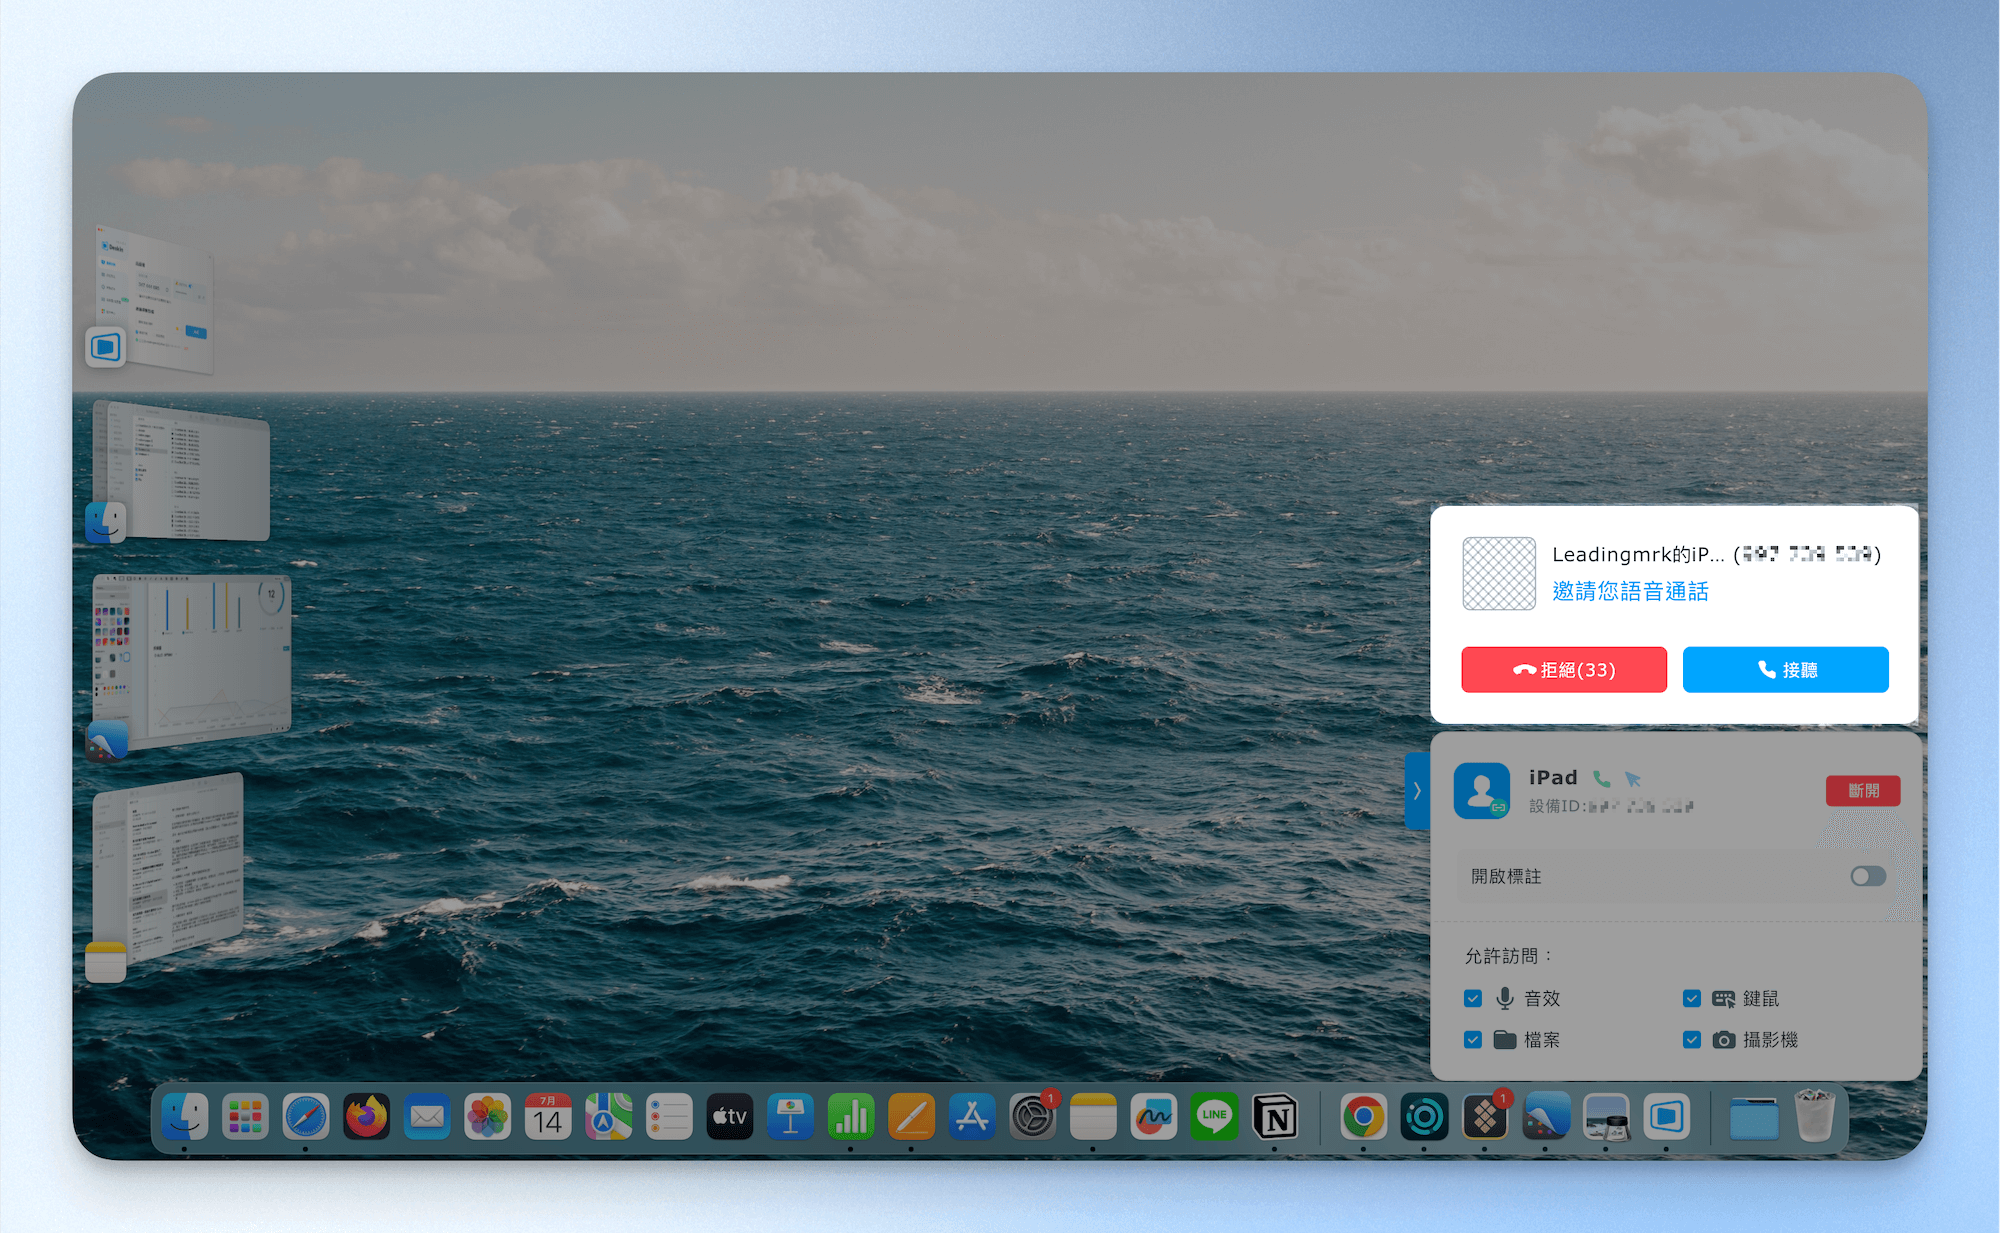
Task: Click the 邀請您語音通話 invitation link
Action: [1630, 591]
